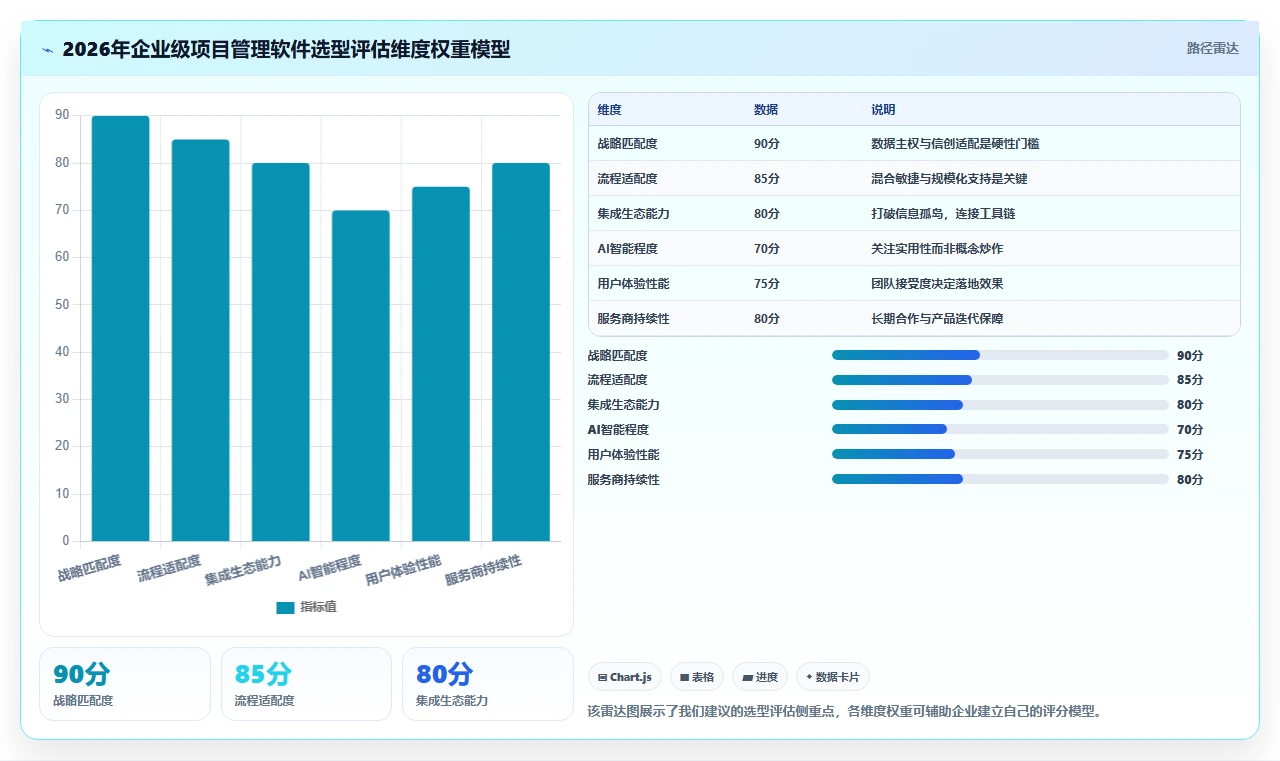Image resolution: width=1280 pixels, height=761 pixels.
Task: Click the 服务商持续性 bar in chart
Action: [x=520, y=352]
